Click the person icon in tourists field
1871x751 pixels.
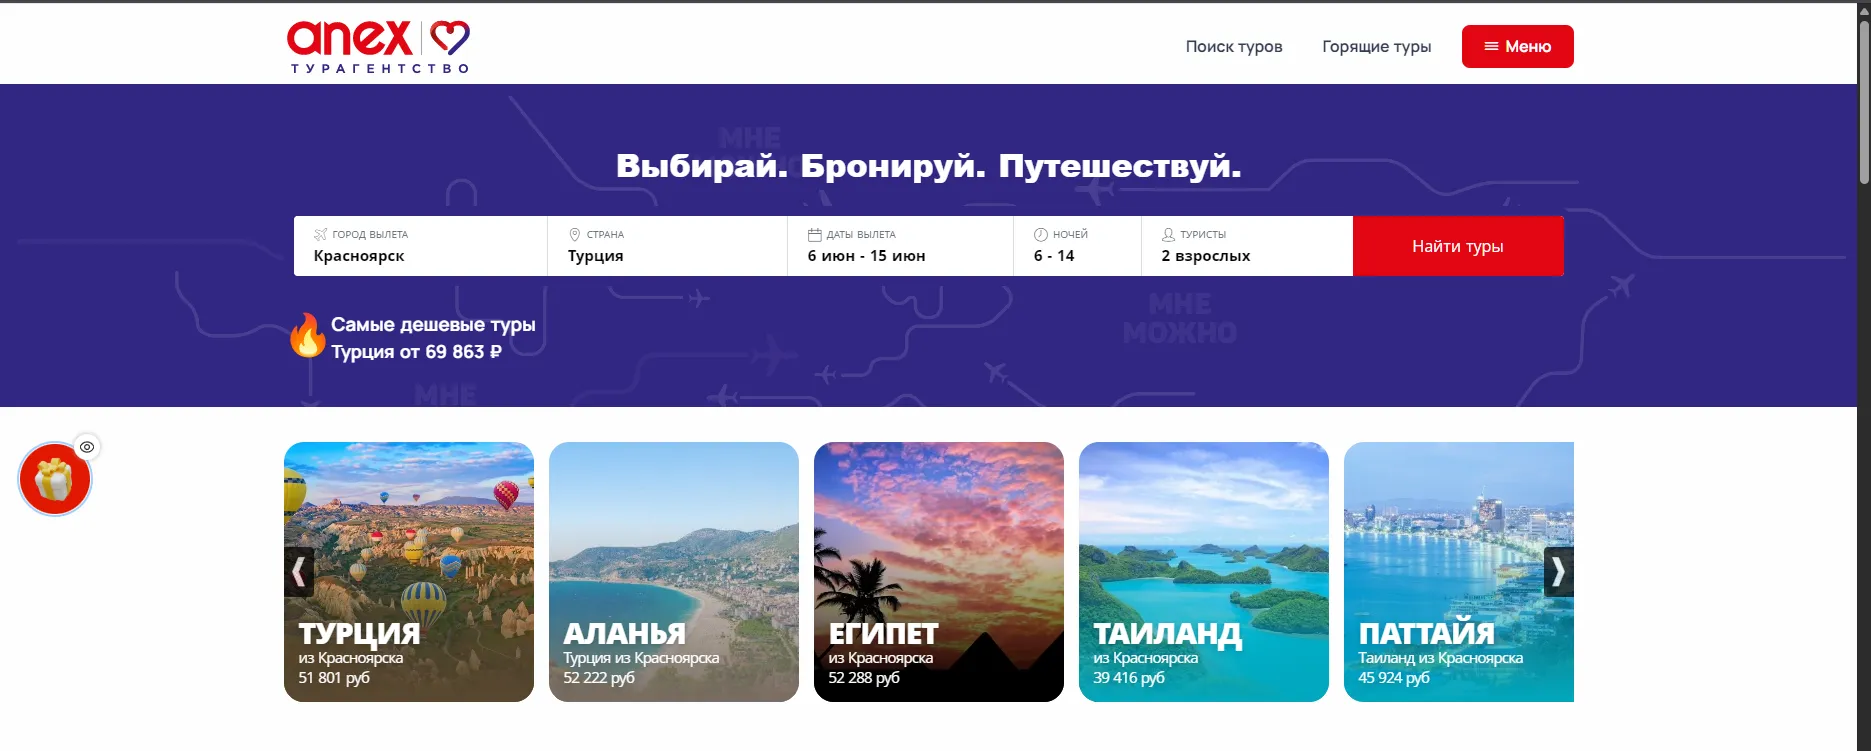coord(1168,234)
